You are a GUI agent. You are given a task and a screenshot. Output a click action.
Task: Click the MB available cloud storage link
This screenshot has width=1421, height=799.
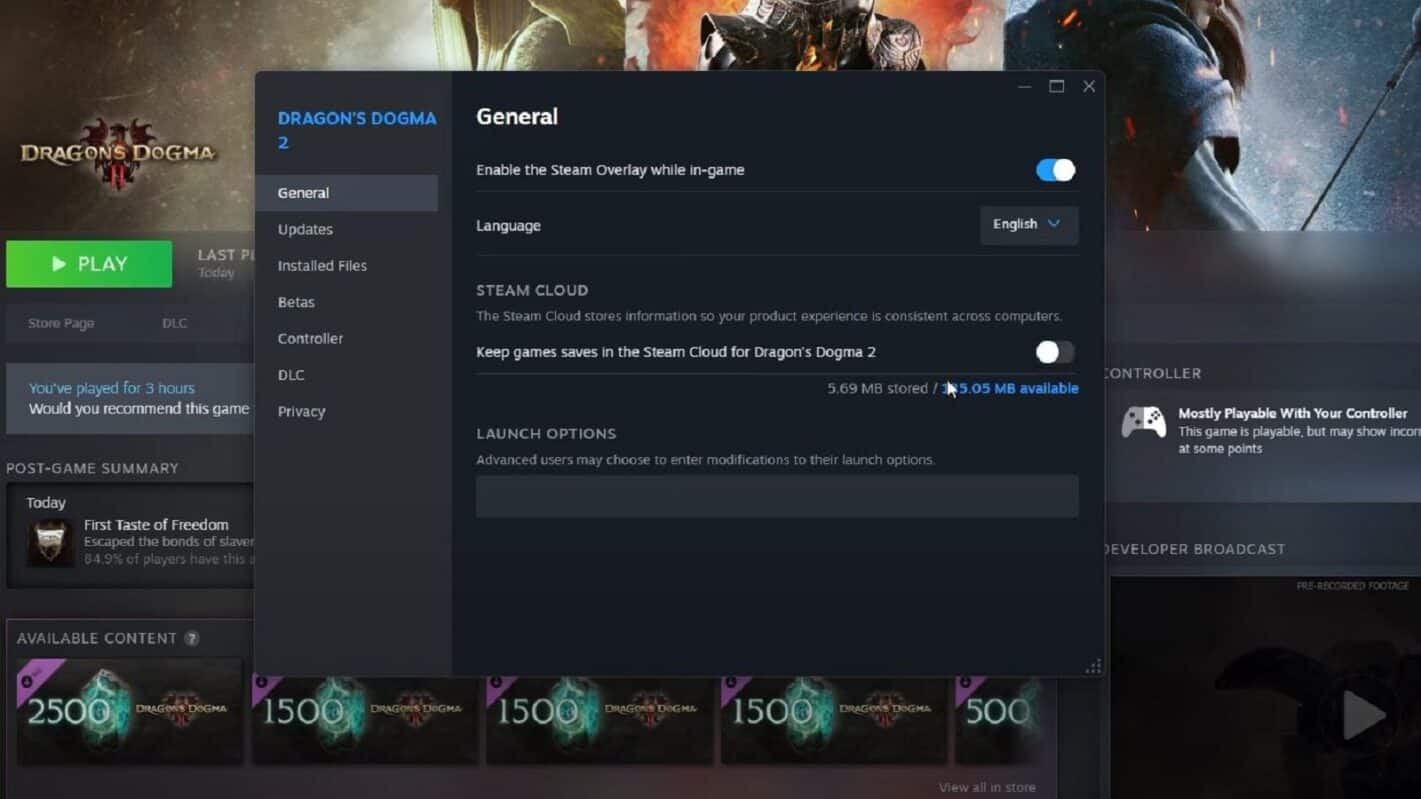(x=1010, y=388)
